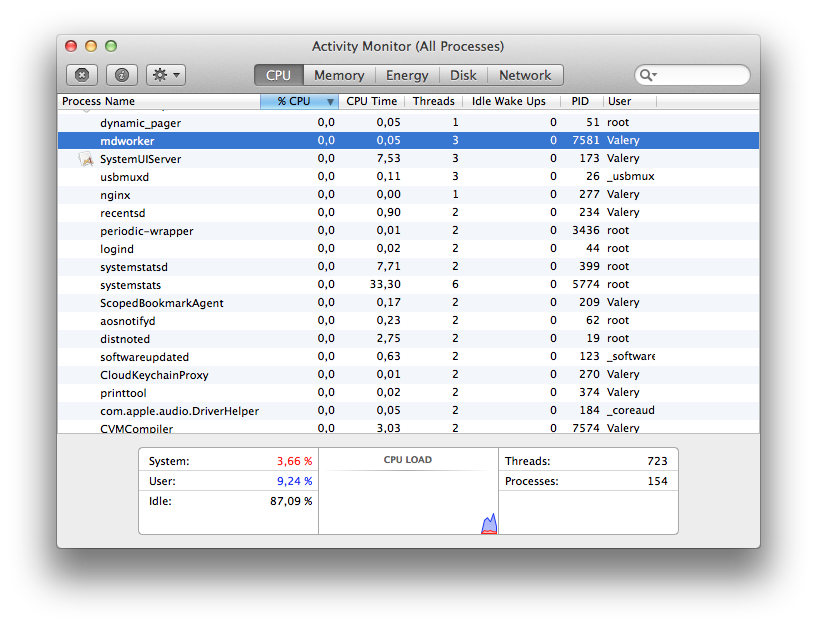The width and height of the screenshot is (817, 627).
Task: Select the aosnotifyd process row
Action: [408, 321]
